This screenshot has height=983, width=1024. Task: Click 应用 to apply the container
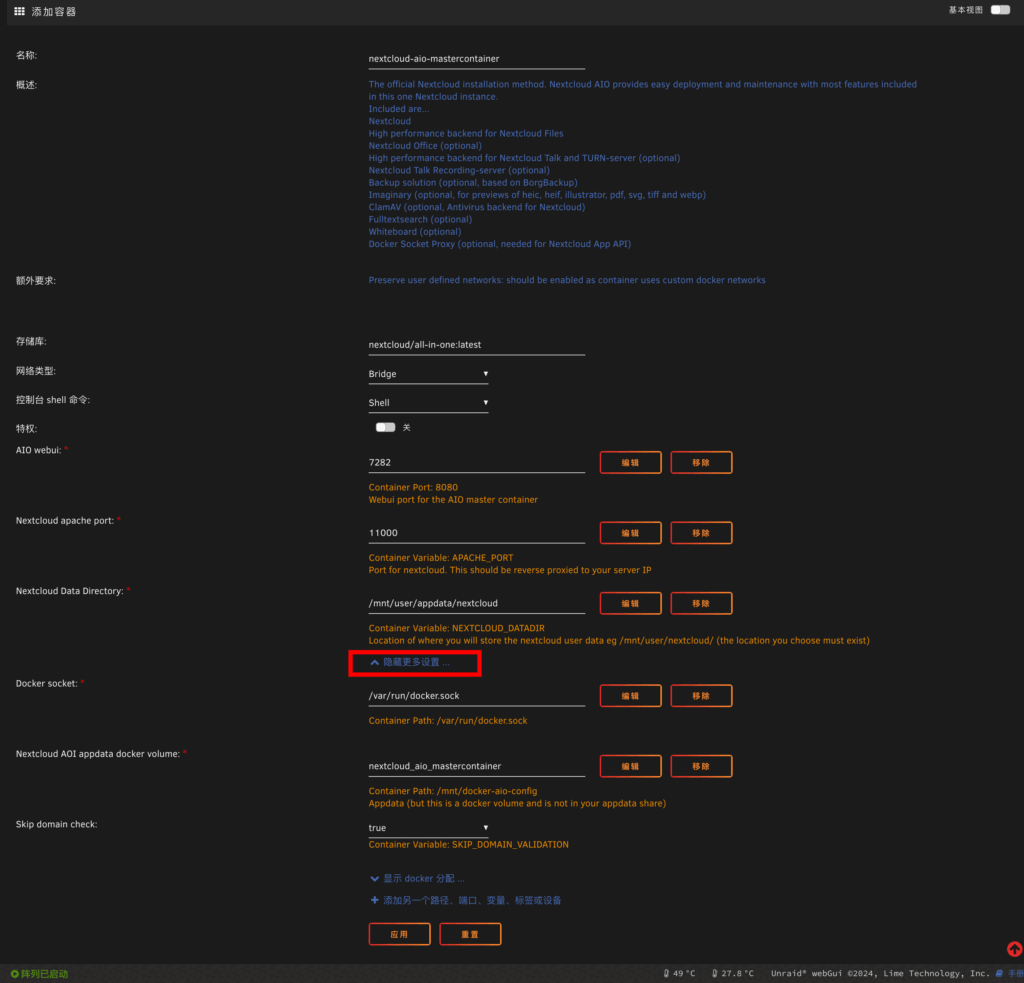(x=399, y=934)
